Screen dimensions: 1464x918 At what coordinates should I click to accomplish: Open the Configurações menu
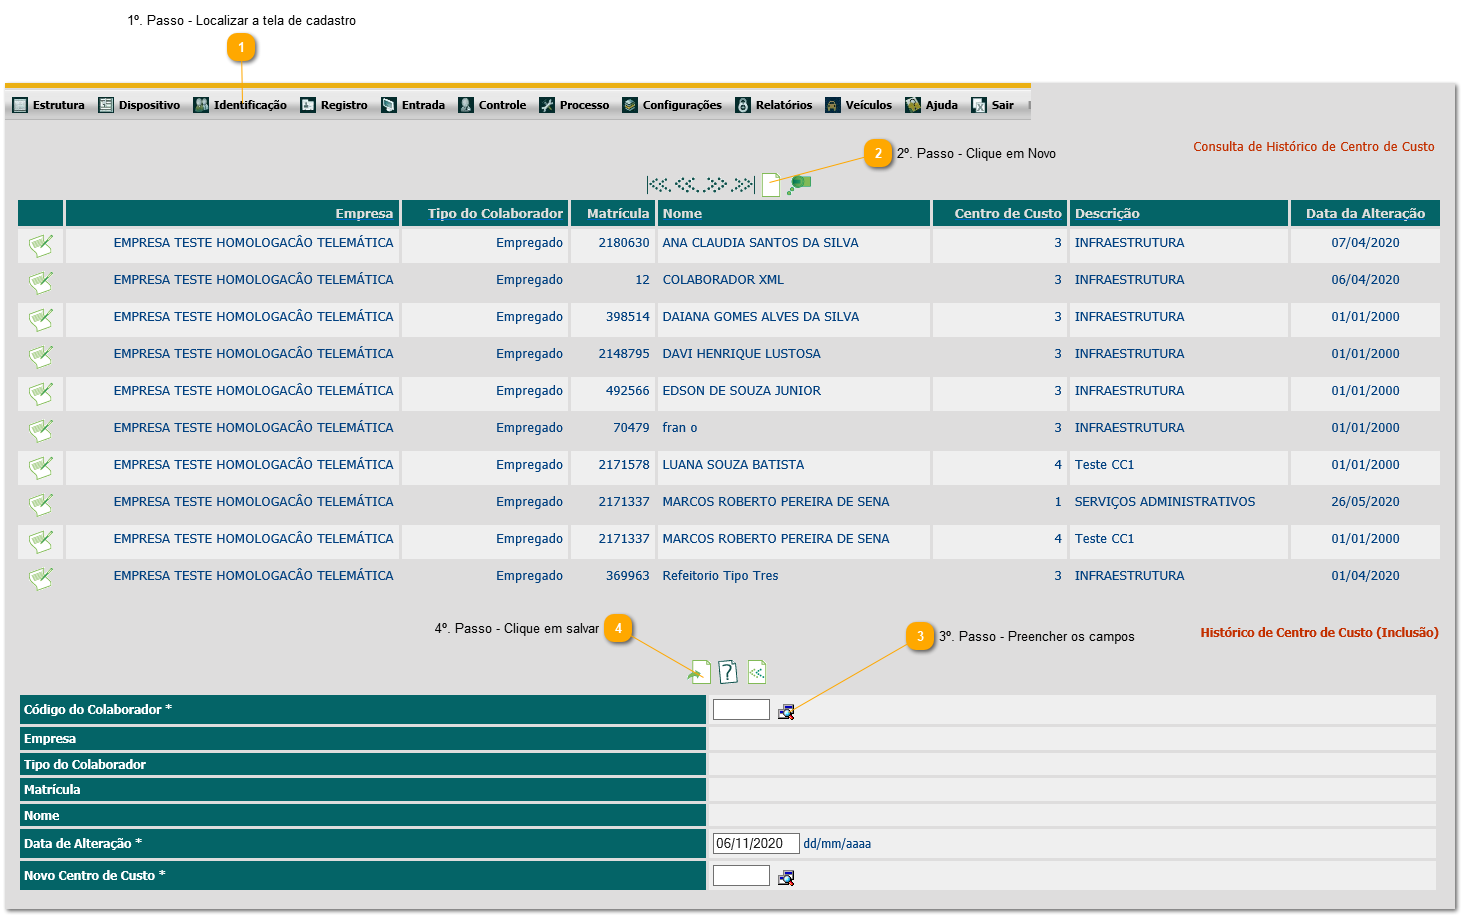point(672,105)
